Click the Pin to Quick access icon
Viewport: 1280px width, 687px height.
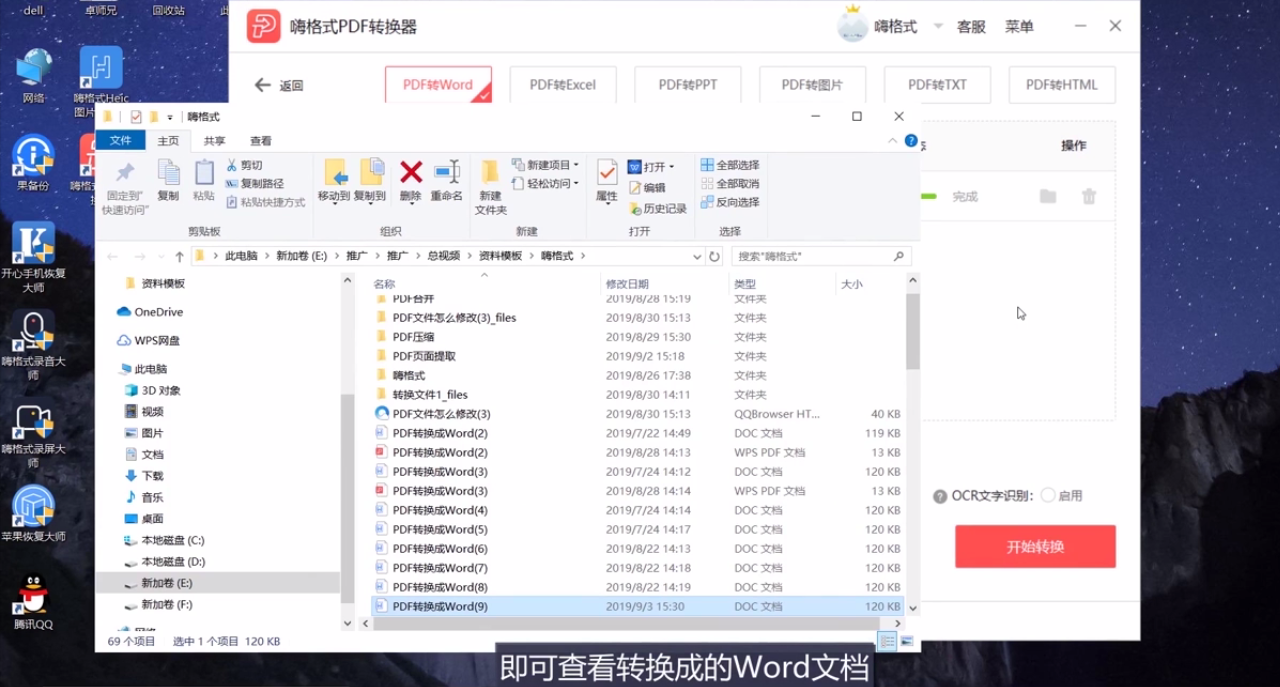[125, 173]
